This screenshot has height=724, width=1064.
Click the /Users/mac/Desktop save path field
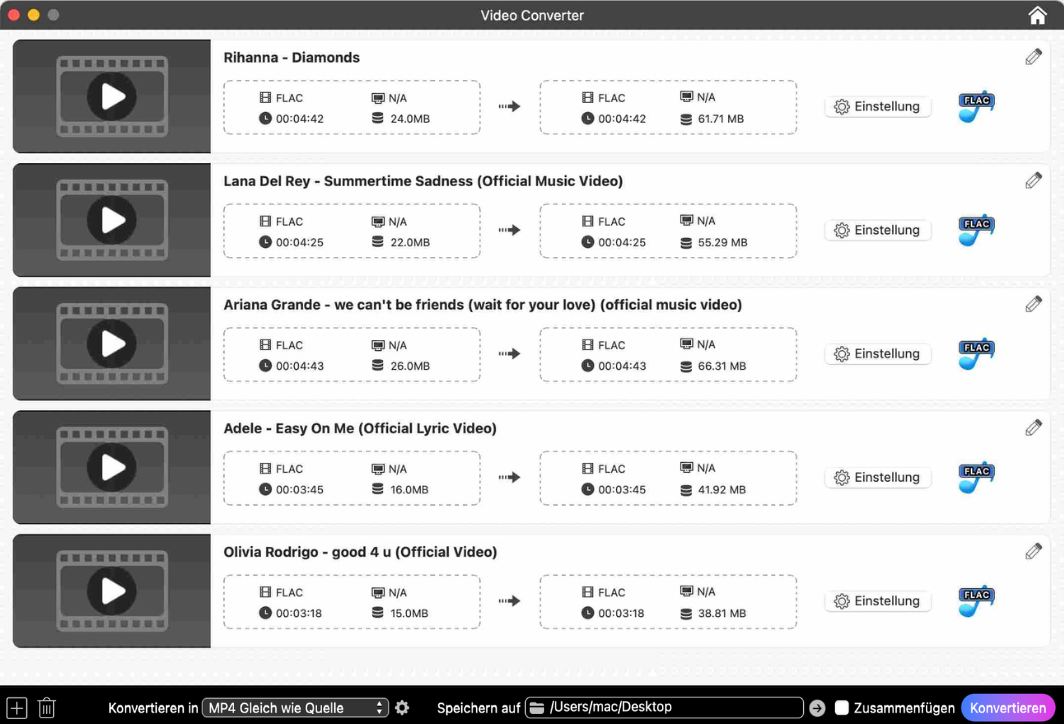pyautogui.click(x=664, y=708)
